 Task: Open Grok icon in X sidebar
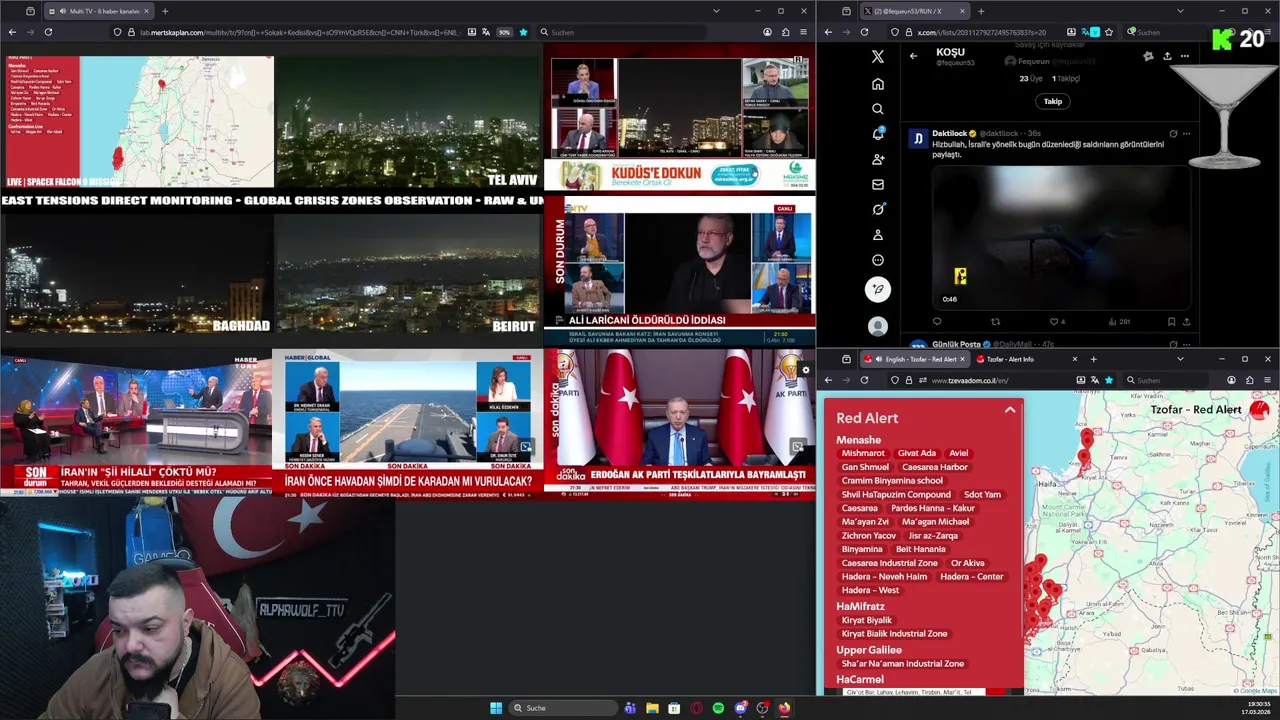click(x=877, y=209)
